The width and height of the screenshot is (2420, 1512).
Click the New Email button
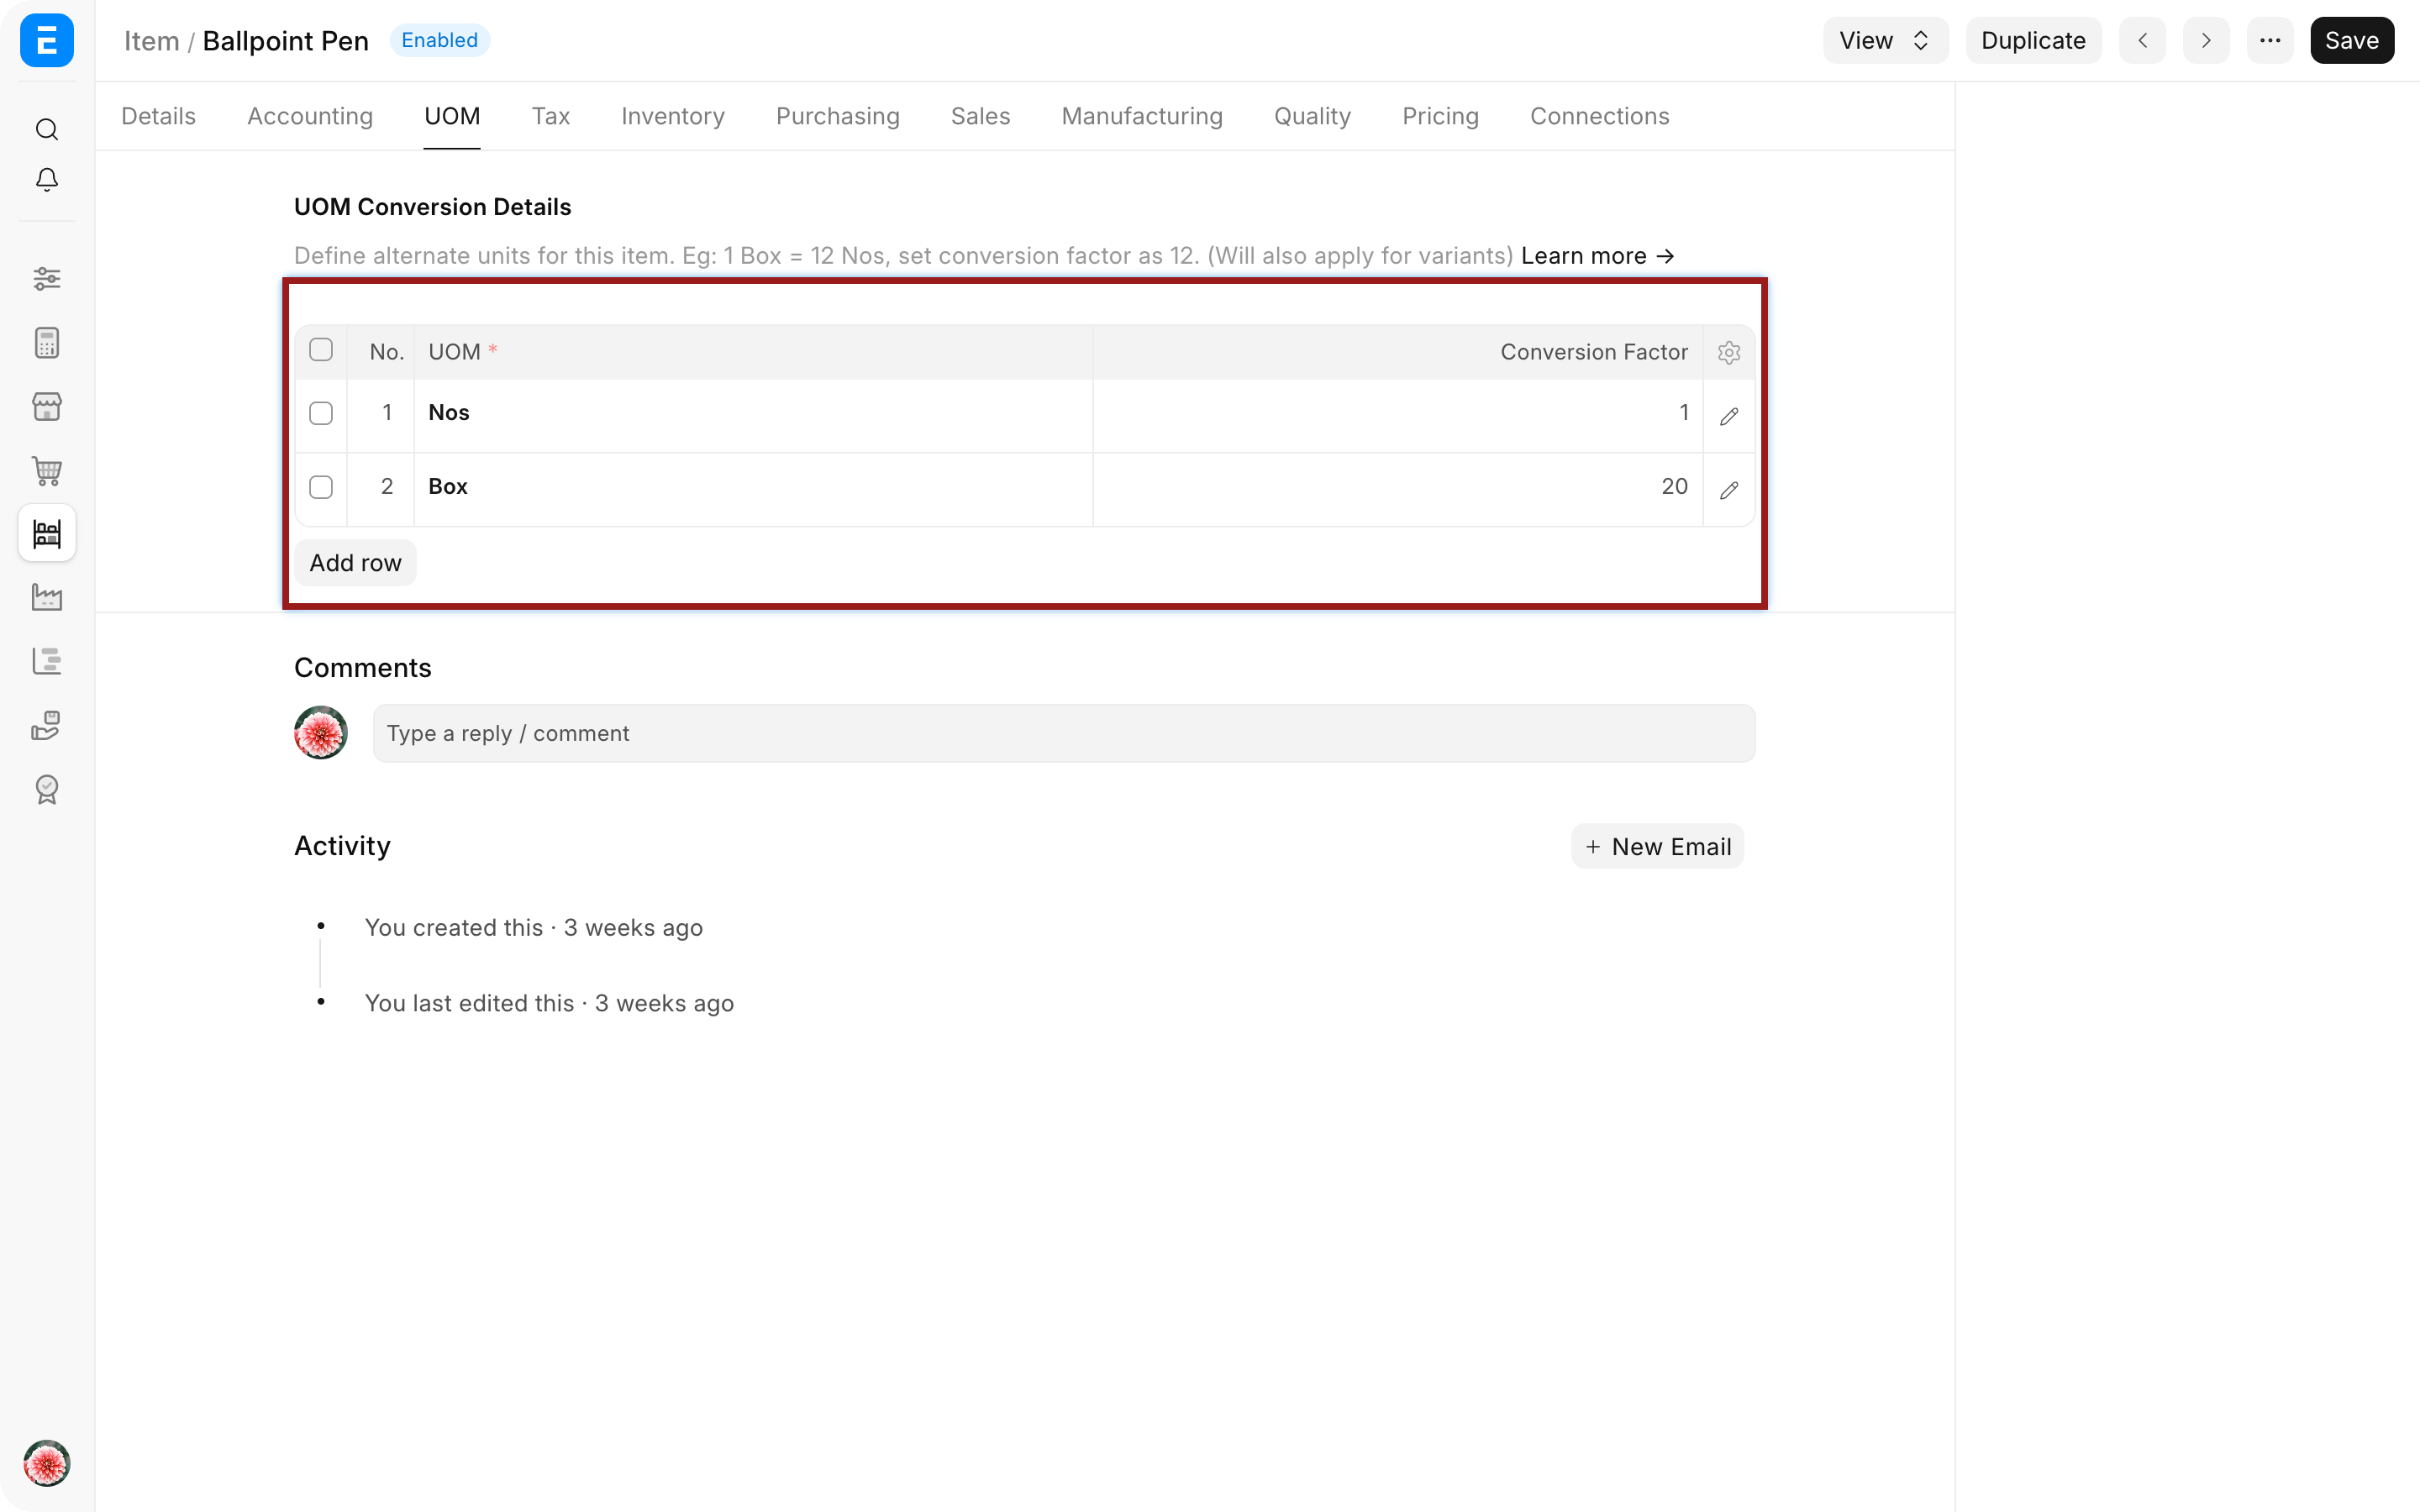[x=1658, y=846]
